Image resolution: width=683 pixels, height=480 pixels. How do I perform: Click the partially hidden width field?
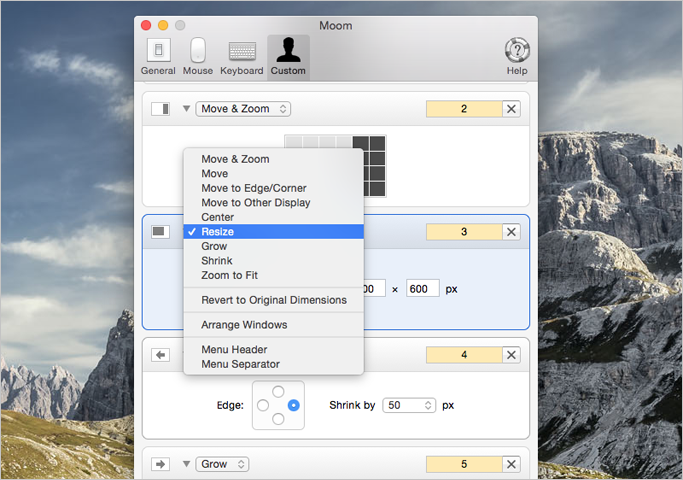[x=374, y=289]
